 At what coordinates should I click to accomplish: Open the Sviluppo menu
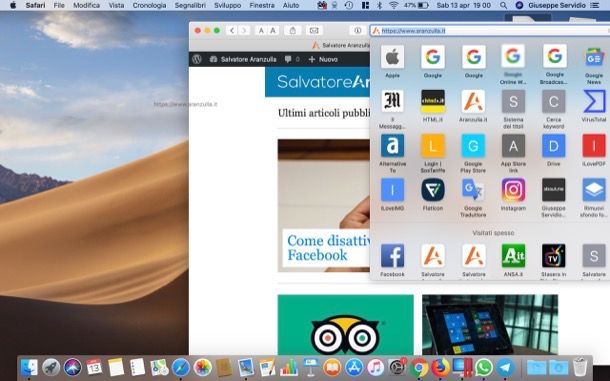point(228,5)
